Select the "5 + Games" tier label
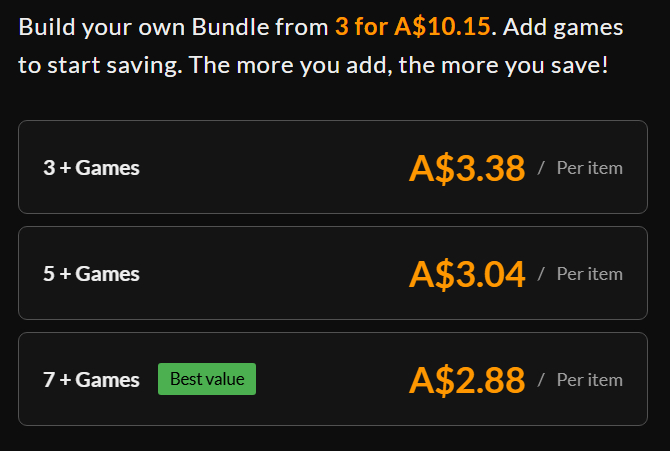The width and height of the screenshot is (670, 451). tap(91, 274)
